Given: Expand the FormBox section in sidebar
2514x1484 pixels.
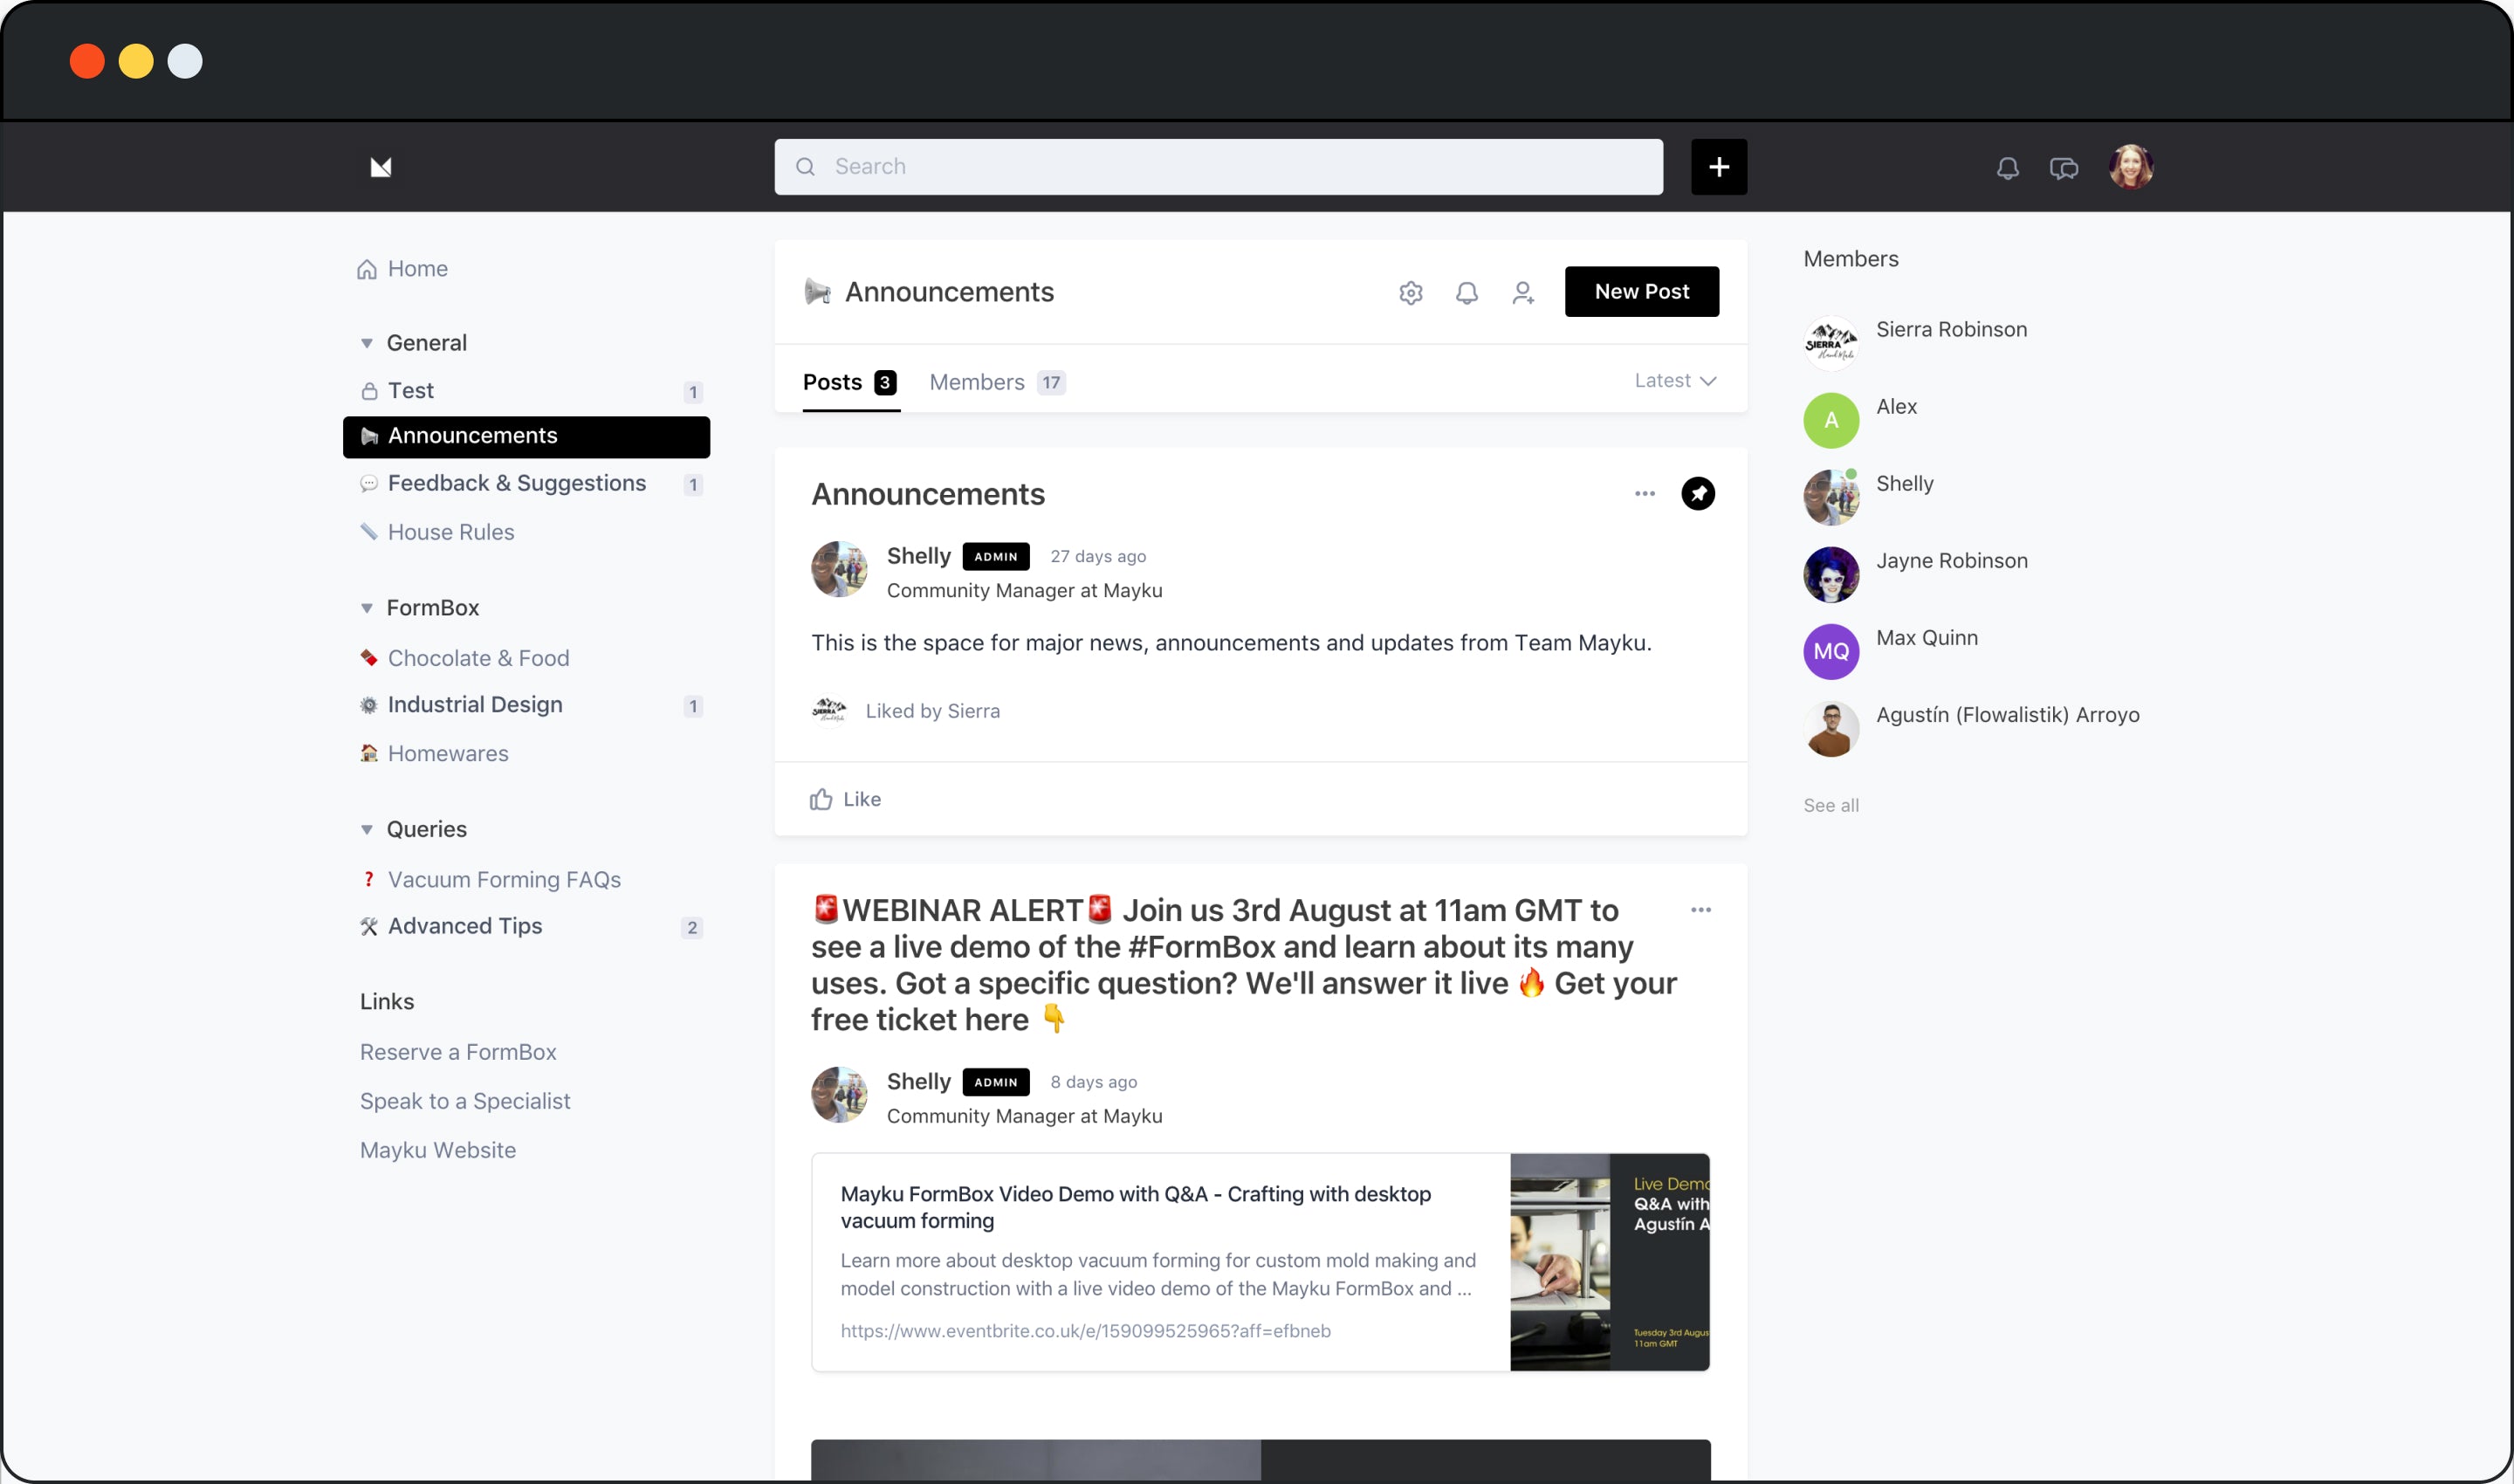Looking at the screenshot, I should [x=367, y=606].
